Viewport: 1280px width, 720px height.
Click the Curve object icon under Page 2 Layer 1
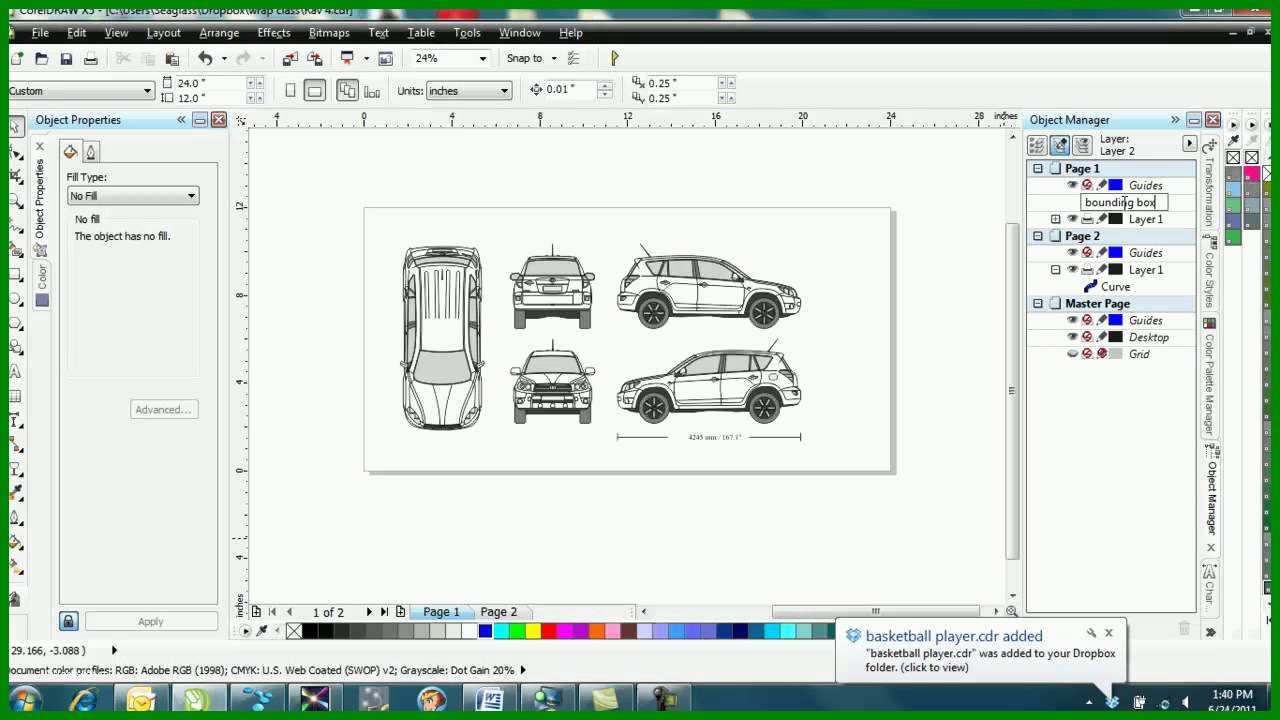[1091, 287]
